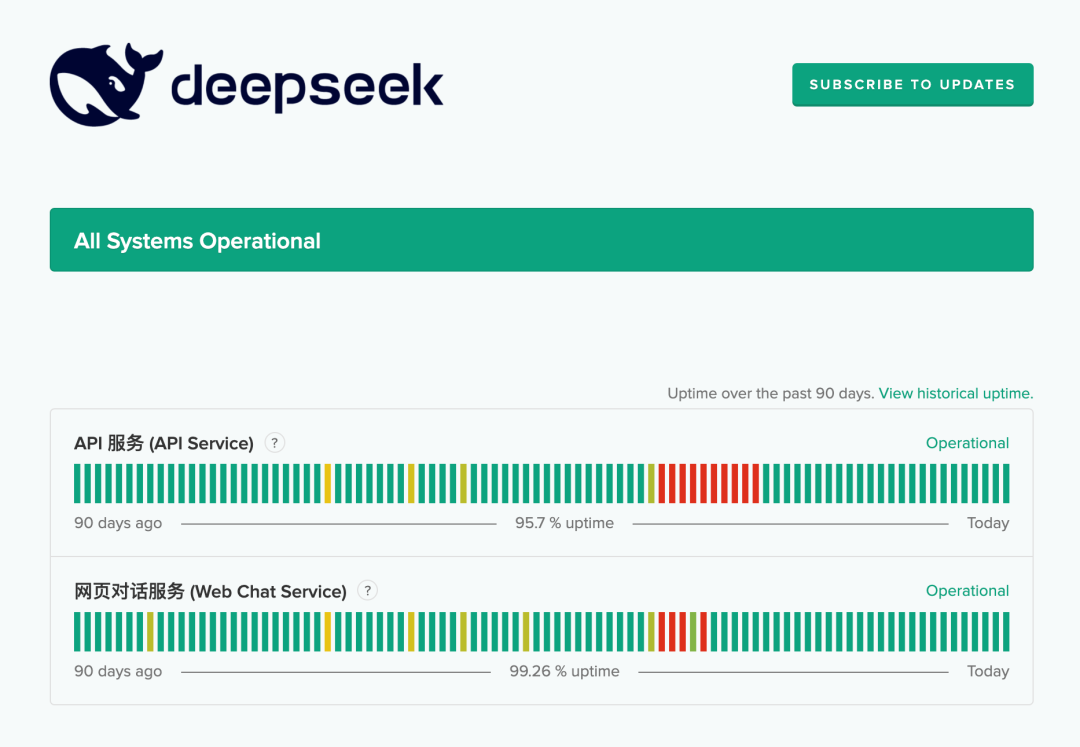
Task: Click help icon next to Web Chat Service
Action: pyautogui.click(x=368, y=591)
